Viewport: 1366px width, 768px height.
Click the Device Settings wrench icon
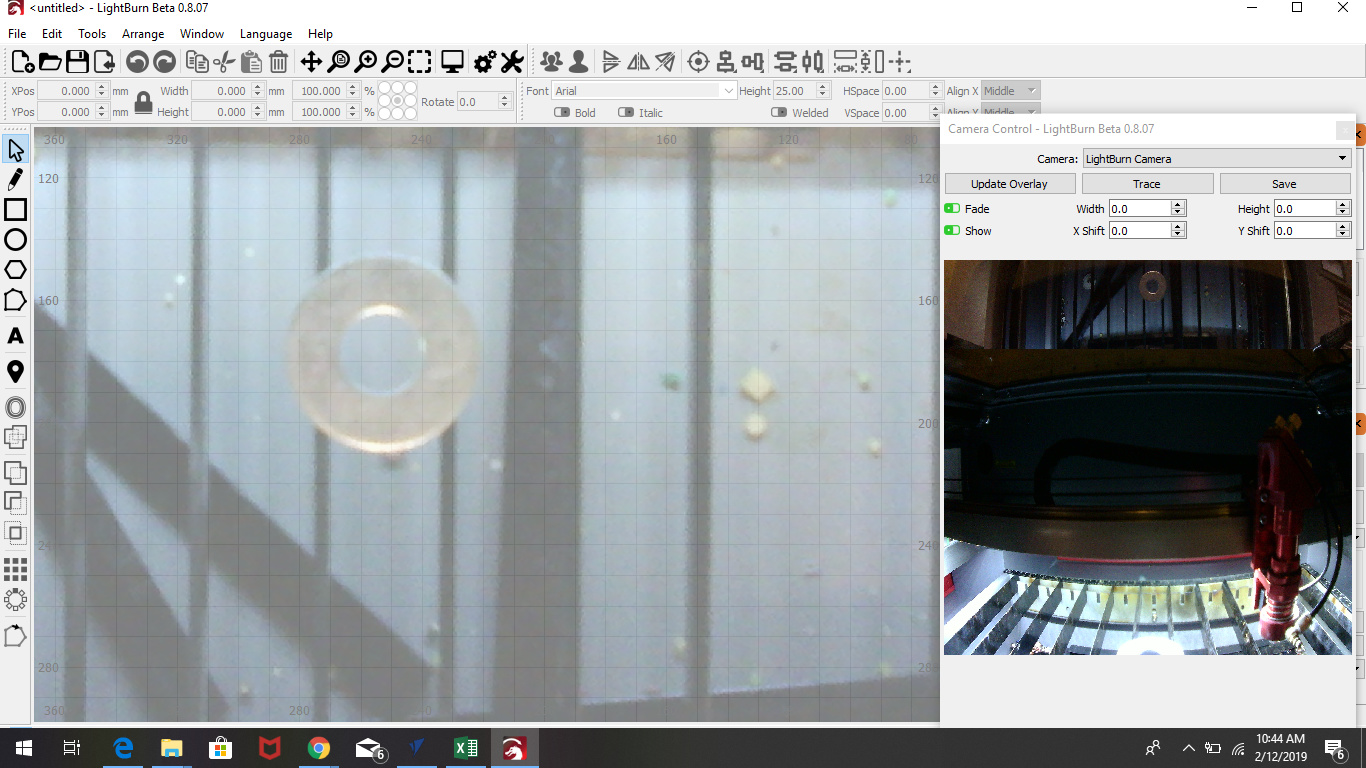[512, 62]
